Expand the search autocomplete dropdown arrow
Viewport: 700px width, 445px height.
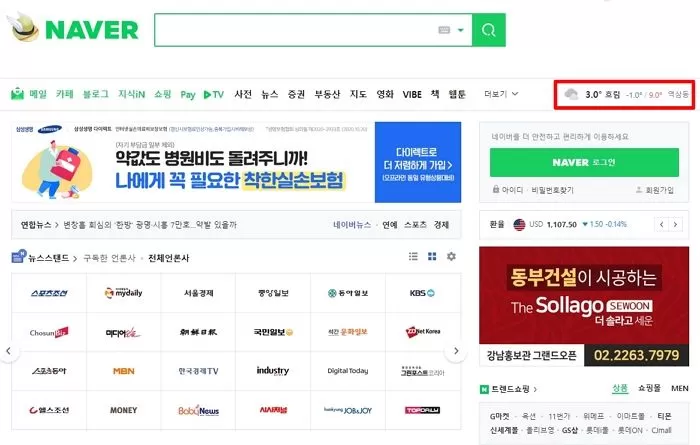[461, 30]
